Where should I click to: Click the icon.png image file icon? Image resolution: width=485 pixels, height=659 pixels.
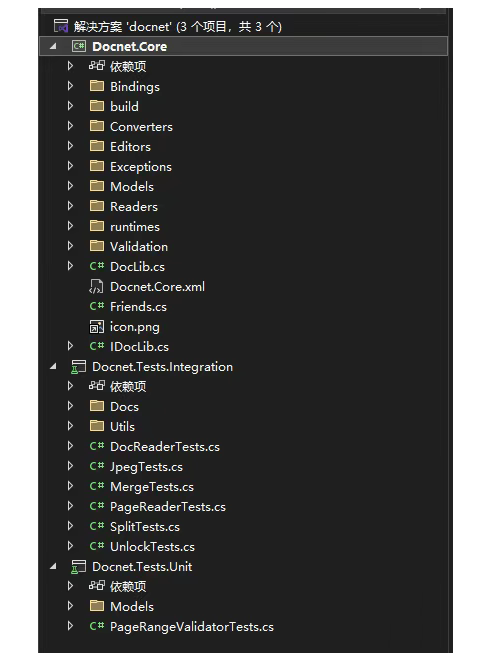tap(96, 327)
